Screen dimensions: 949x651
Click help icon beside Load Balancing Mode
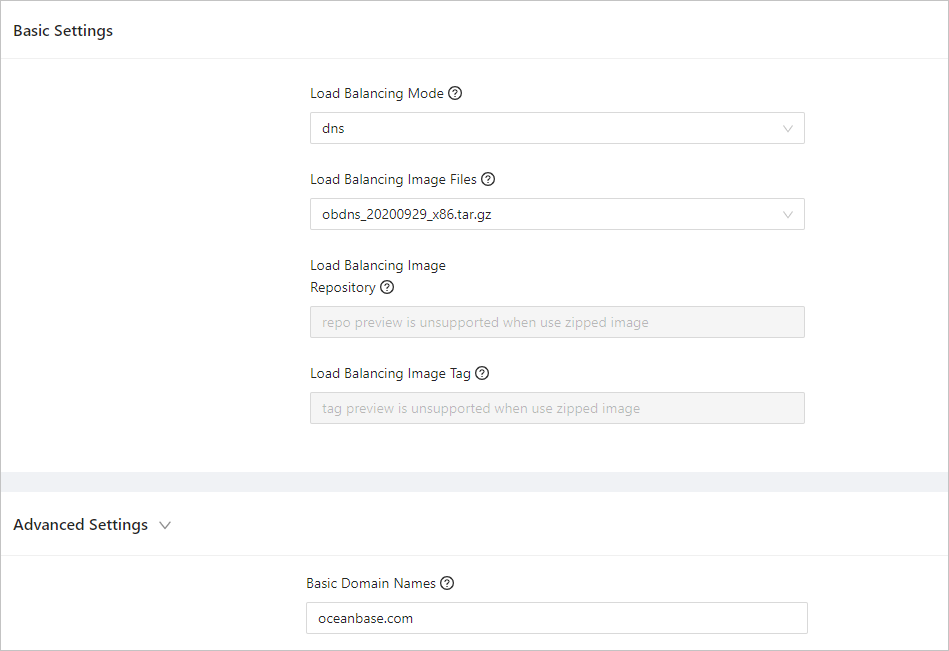[x=455, y=94]
